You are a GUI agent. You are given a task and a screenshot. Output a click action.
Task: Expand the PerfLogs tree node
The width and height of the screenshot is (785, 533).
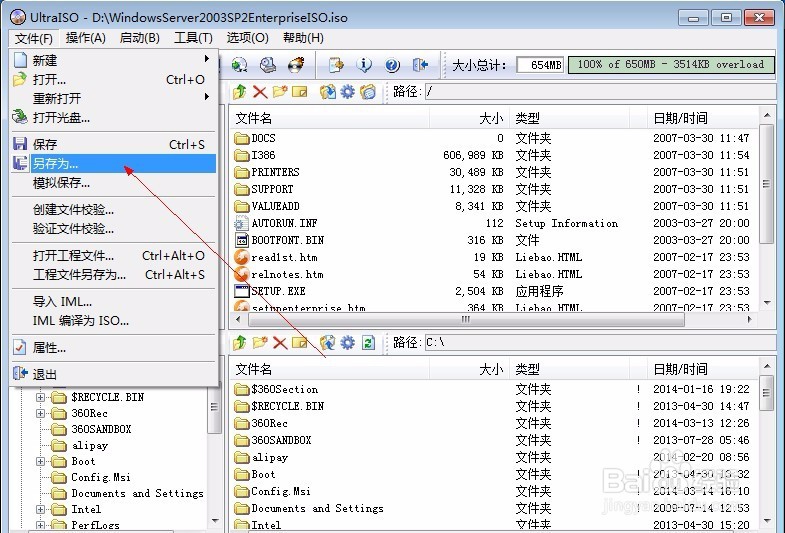(x=41, y=525)
